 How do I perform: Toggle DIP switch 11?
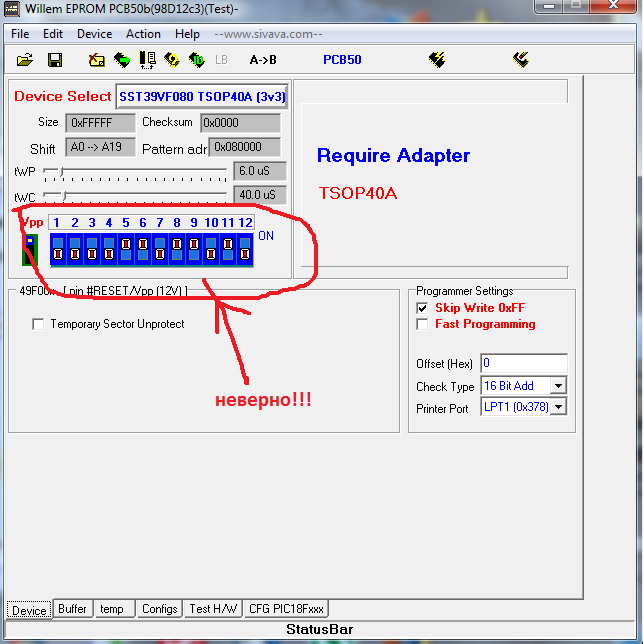[x=228, y=250]
